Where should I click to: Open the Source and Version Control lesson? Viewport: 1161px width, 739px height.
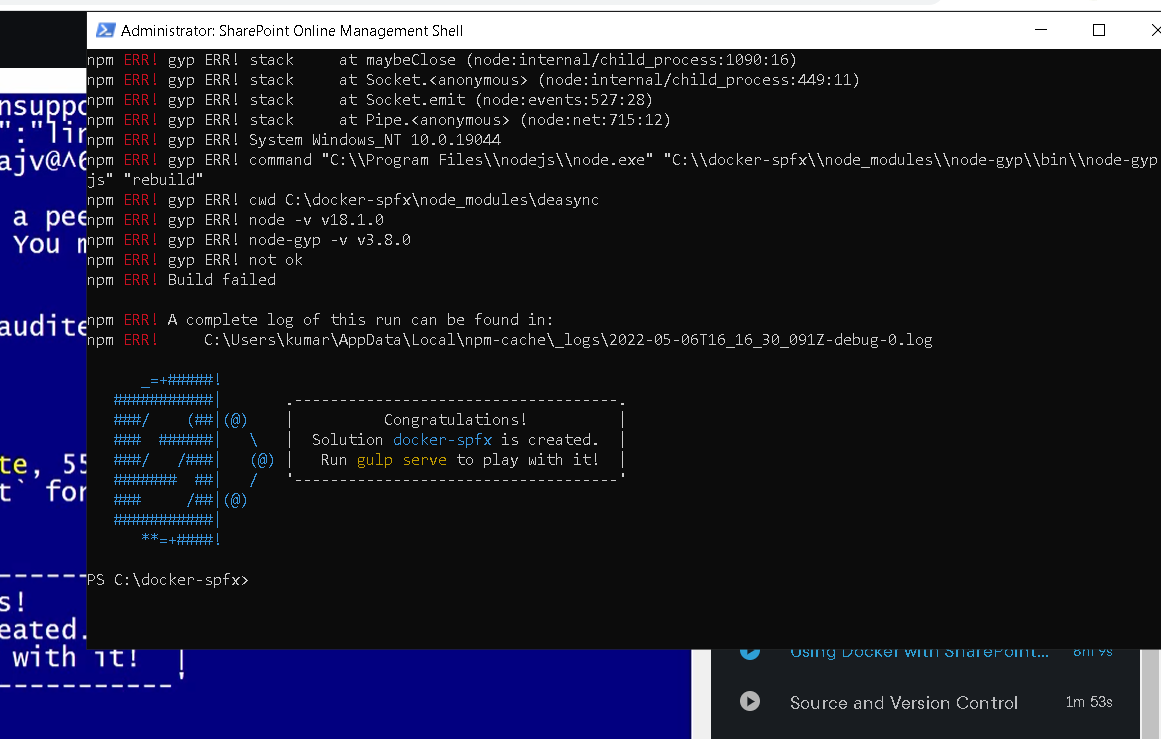(903, 703)
